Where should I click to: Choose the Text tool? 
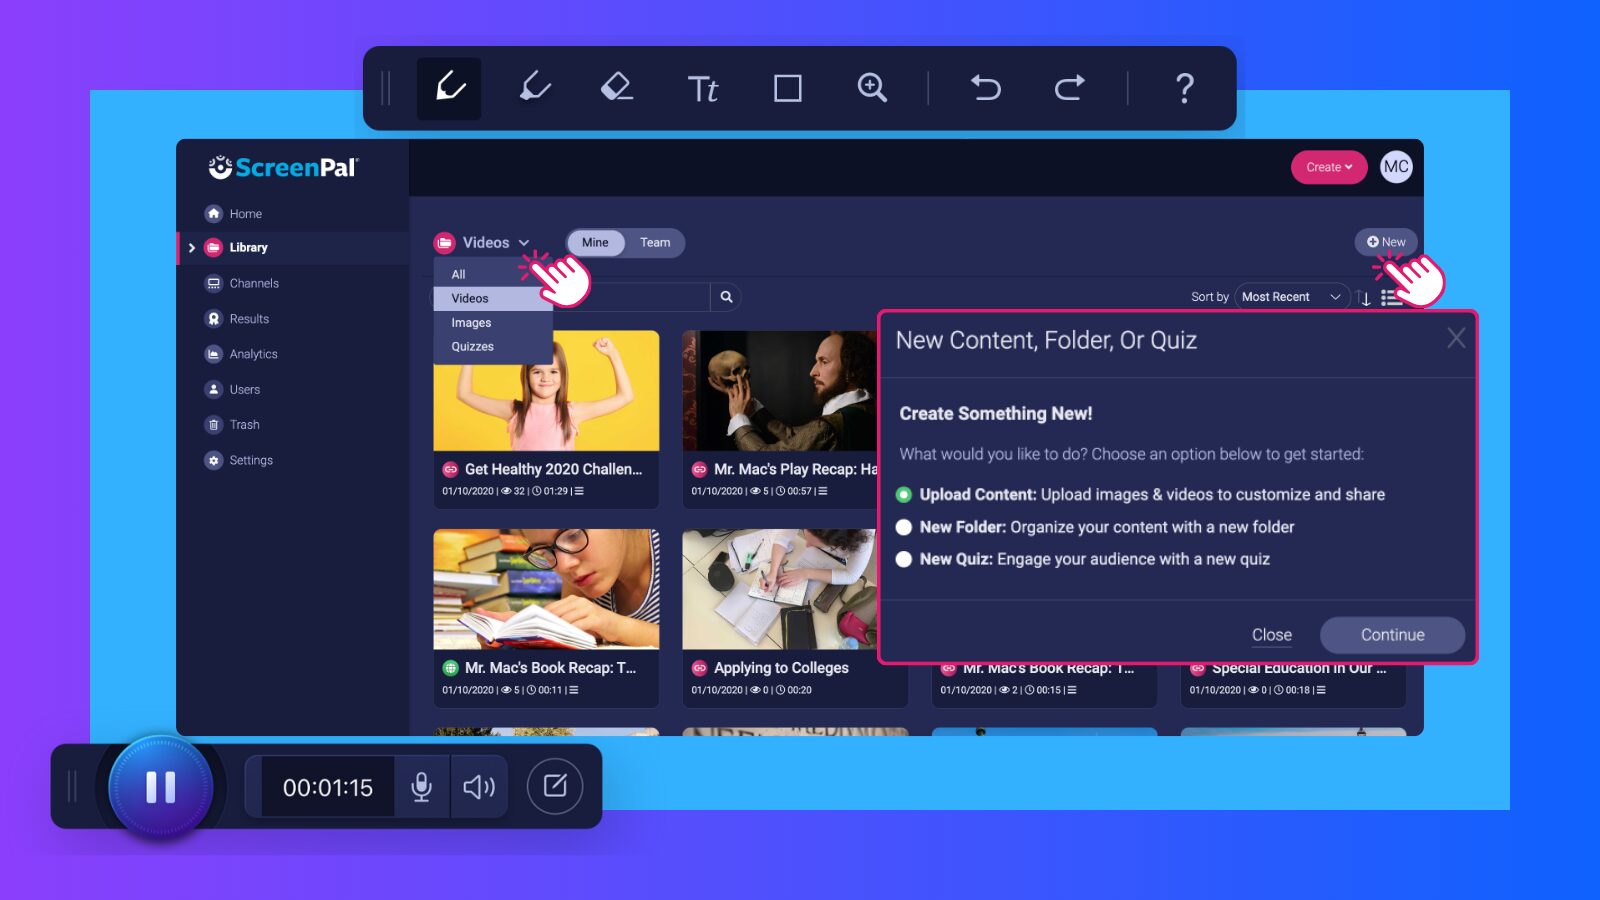pyautogui.click(x=703, y=89)
